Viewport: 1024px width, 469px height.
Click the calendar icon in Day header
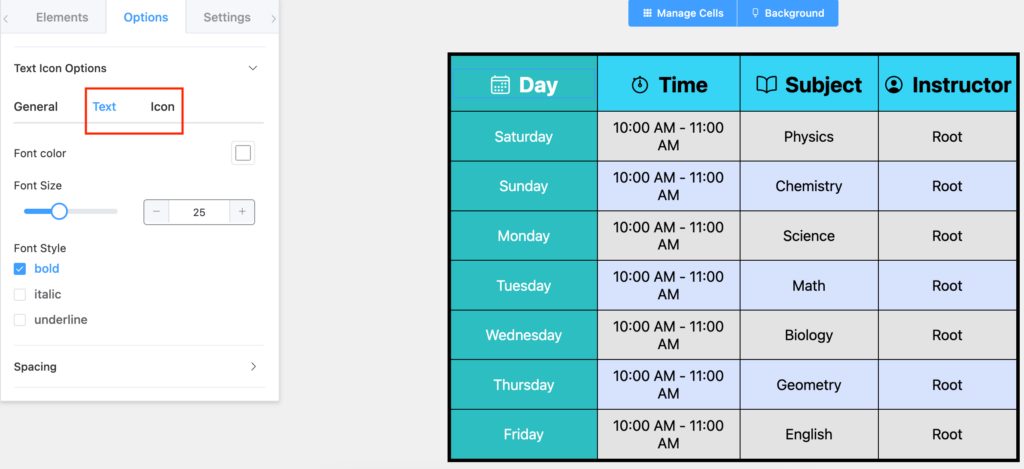pos(500,85)
